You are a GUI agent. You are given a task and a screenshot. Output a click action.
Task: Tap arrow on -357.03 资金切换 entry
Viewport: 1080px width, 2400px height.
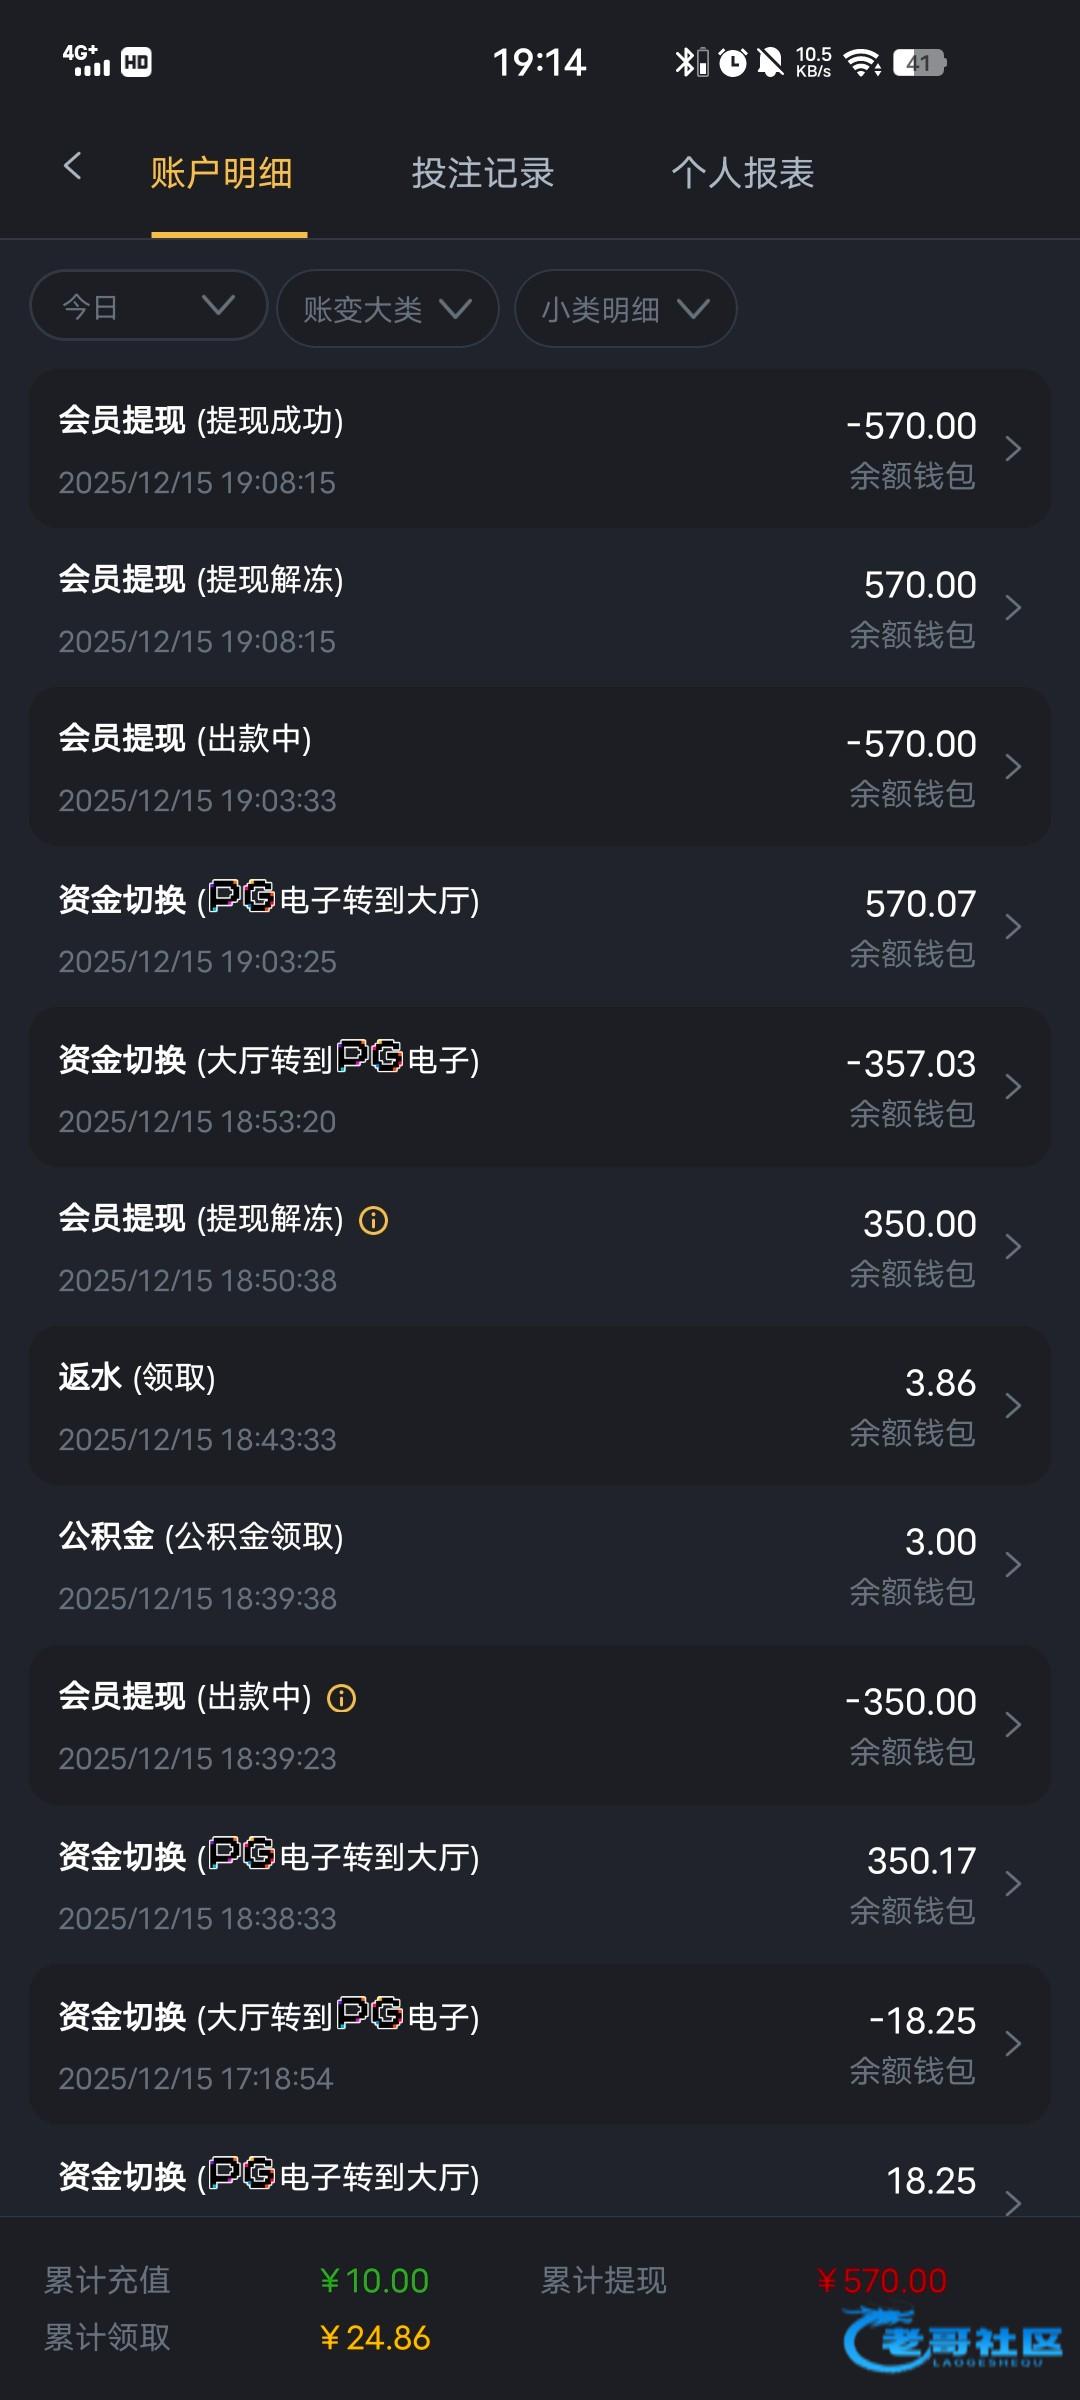[x=1013, y=1087]
